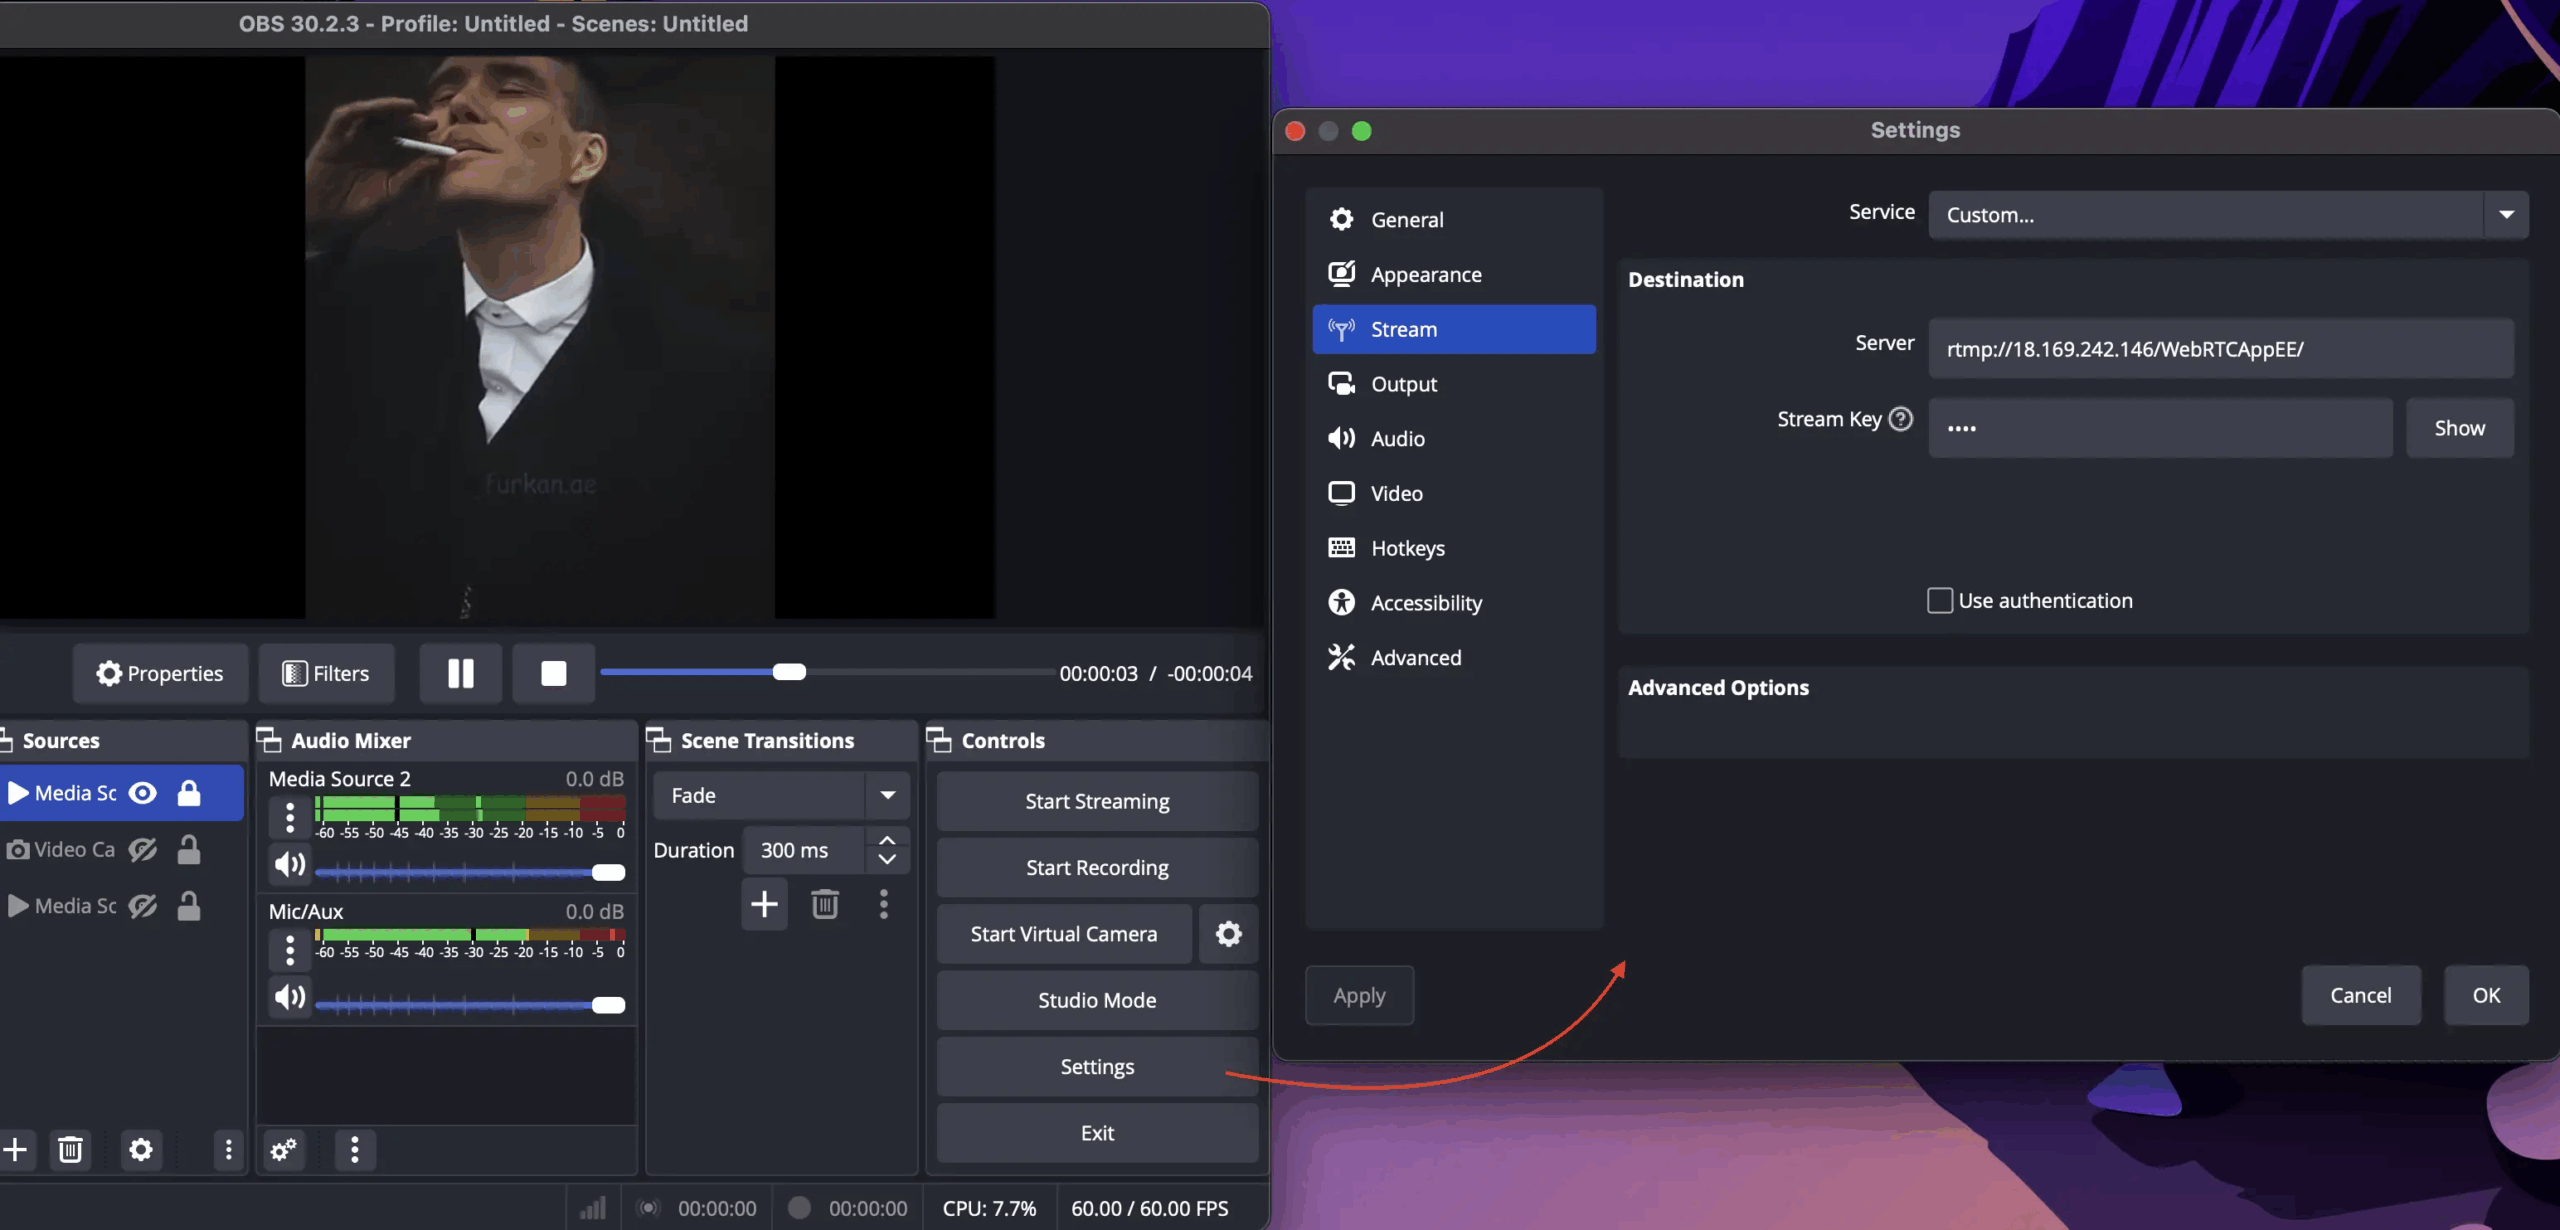Image resolution: width=2560 pixels, height=1230 pixels.
Task: Click the Stream Key field
Action: click(2160, 428)
